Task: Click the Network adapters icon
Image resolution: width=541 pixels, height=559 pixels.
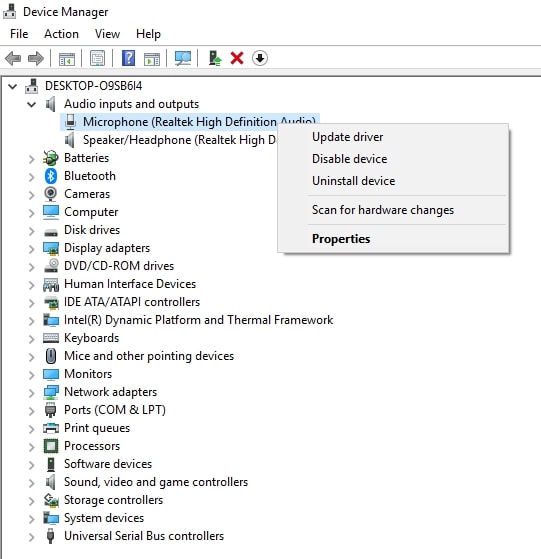Action: pyautogui.click(x=51, y=392)
